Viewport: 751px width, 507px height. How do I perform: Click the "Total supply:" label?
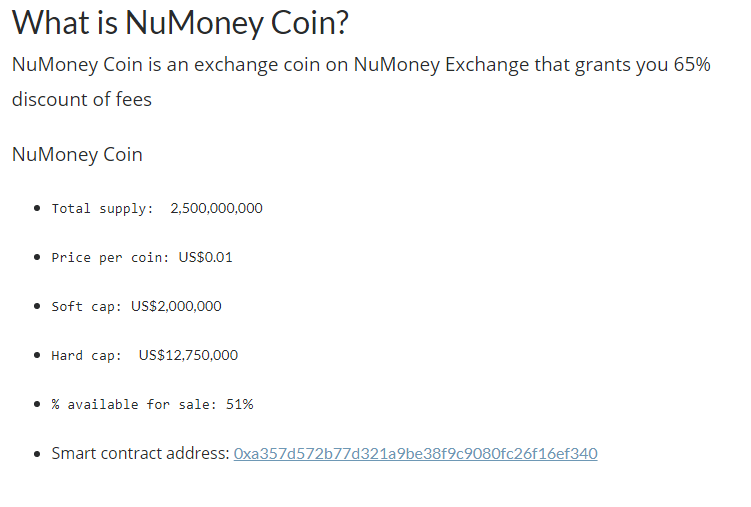(x=102, y=209)
